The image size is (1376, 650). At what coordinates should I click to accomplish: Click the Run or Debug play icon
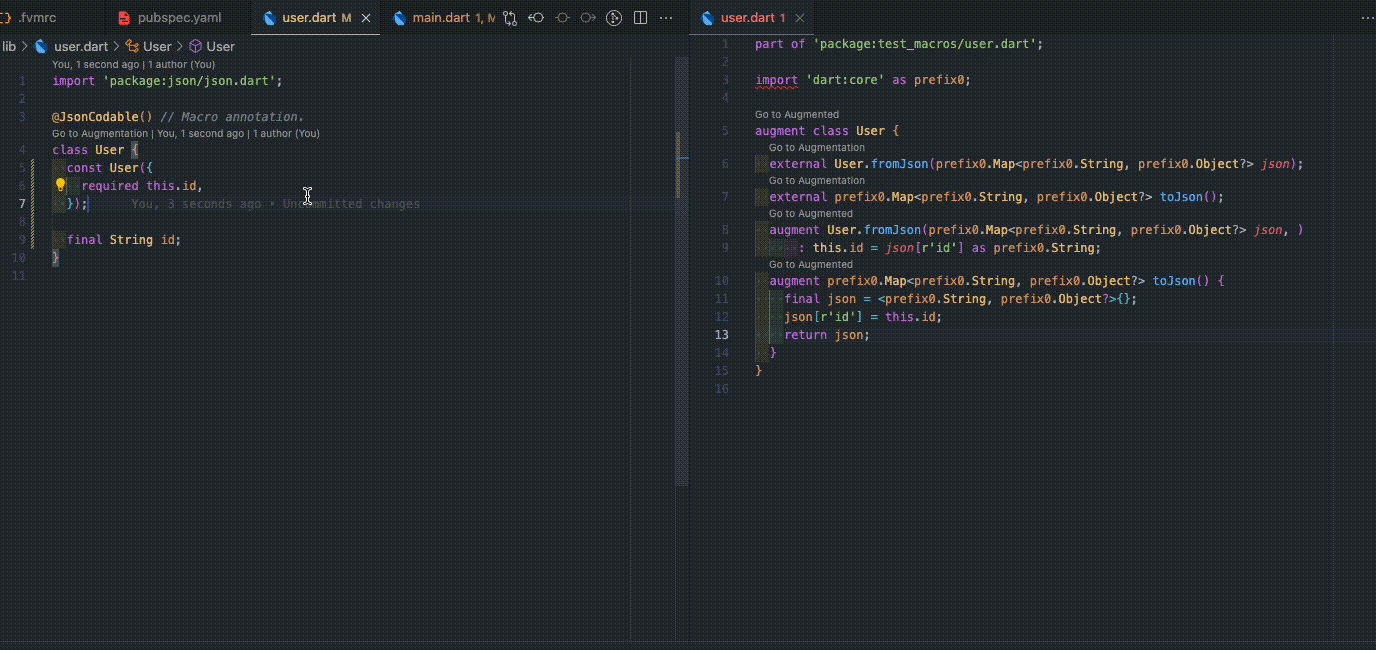(x=613, y=17)
